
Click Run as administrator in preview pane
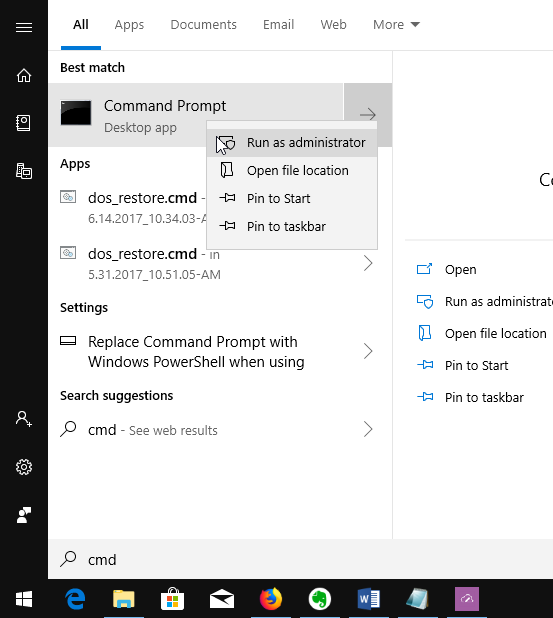(x=499, y=302)
